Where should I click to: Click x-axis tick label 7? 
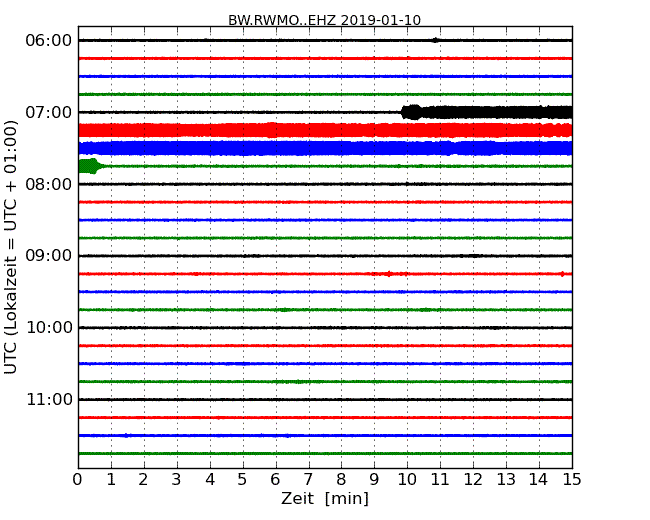coord(308,480)
